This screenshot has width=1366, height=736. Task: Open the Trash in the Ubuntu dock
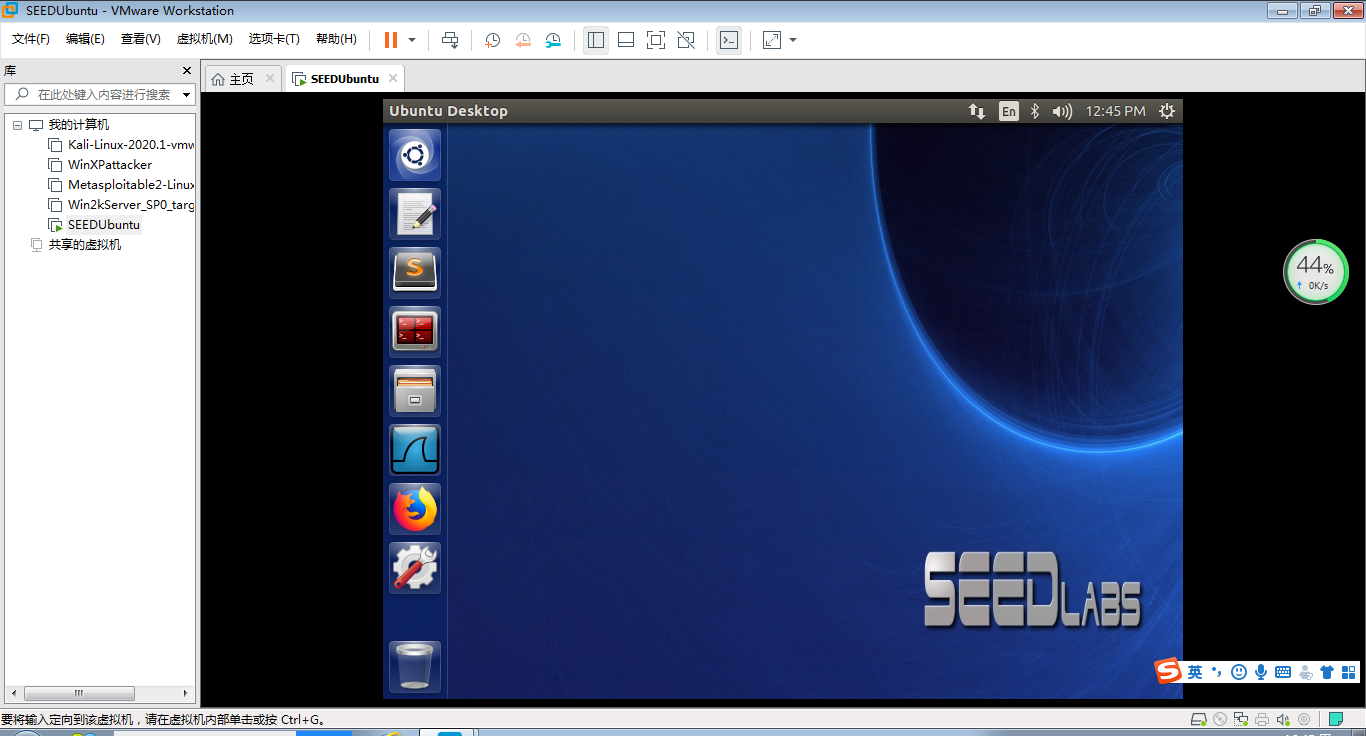[414, 666]
